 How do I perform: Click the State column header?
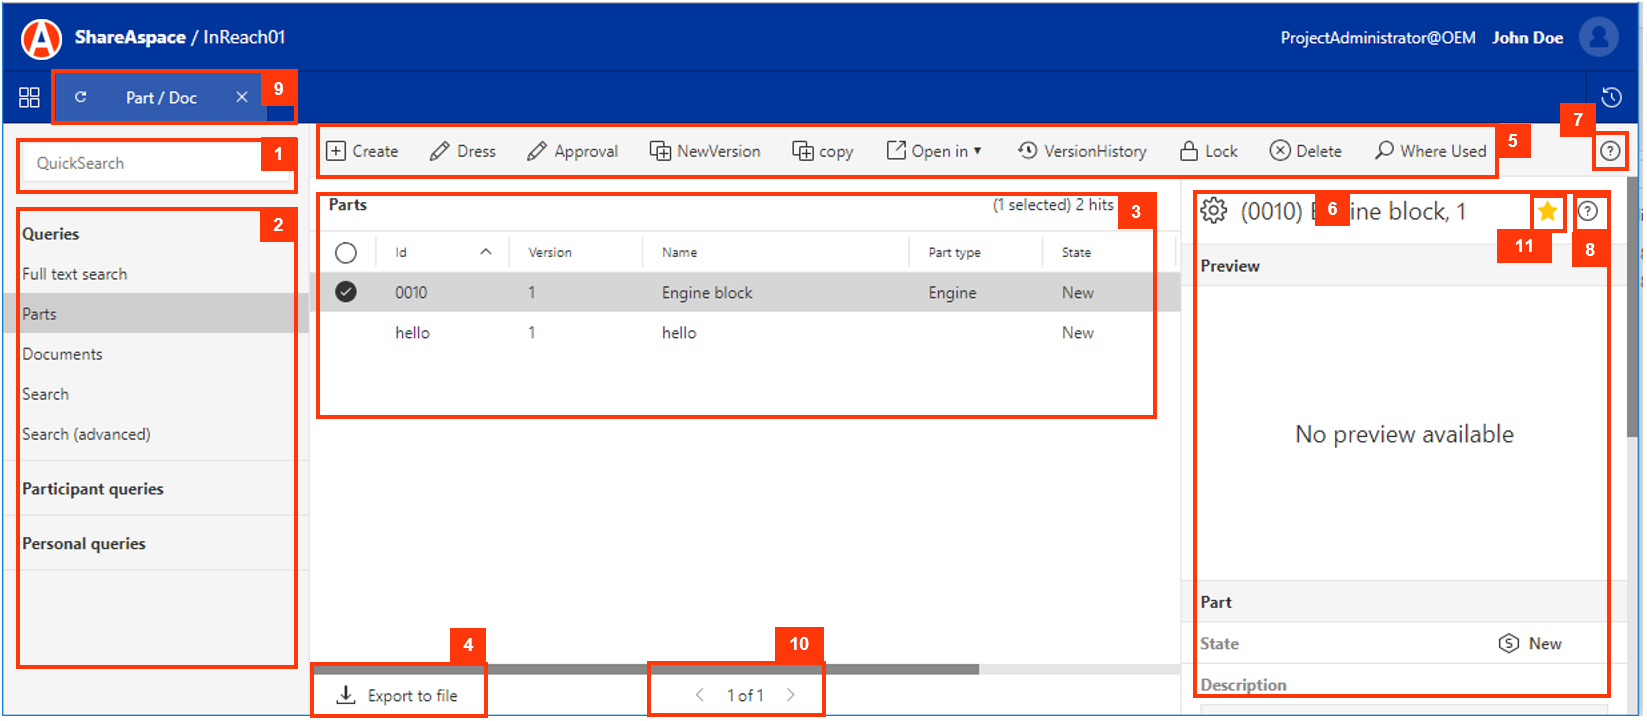pos(1076,252)
